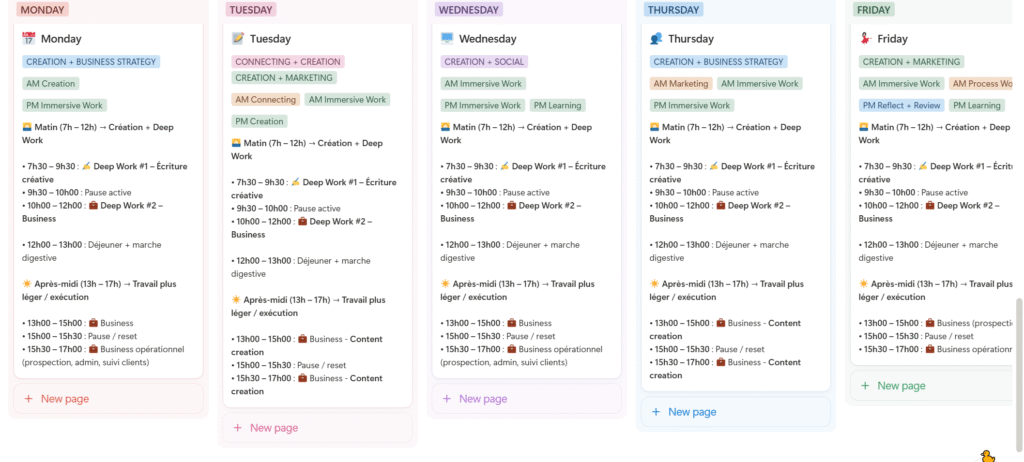1024x462 pixels.
Task: Click the calendar icon beside Monday title
Action: tap(29, 39)
